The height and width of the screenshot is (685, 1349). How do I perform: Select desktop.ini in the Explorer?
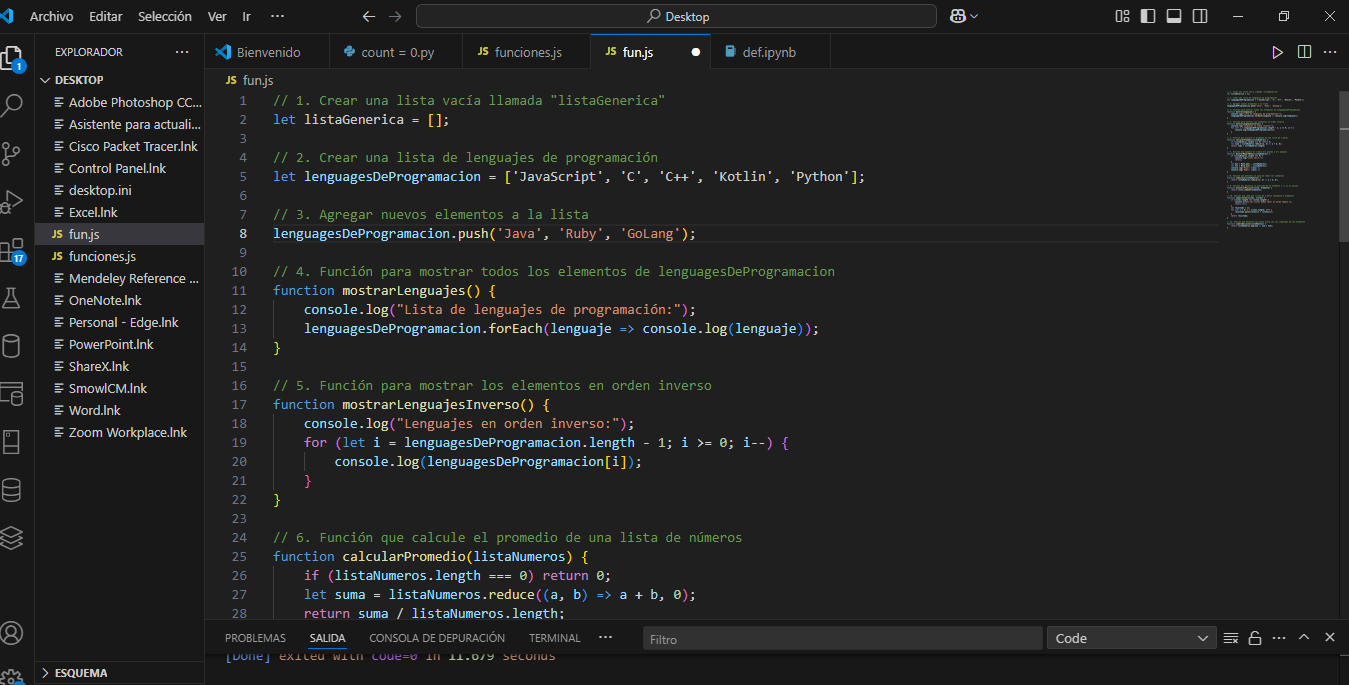[120, 190]
